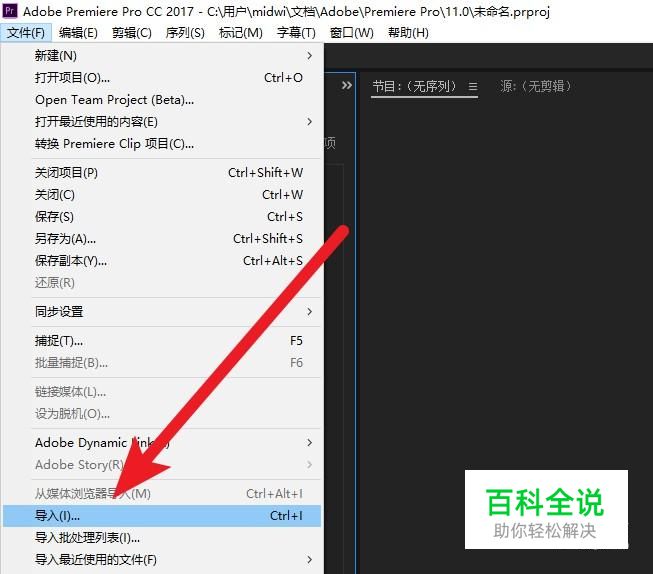The height and width of the screenshot is (574, 653).
Task: Select Open Team Project (Beta)...
Action: pyautogui.click(x=162, y=100)
